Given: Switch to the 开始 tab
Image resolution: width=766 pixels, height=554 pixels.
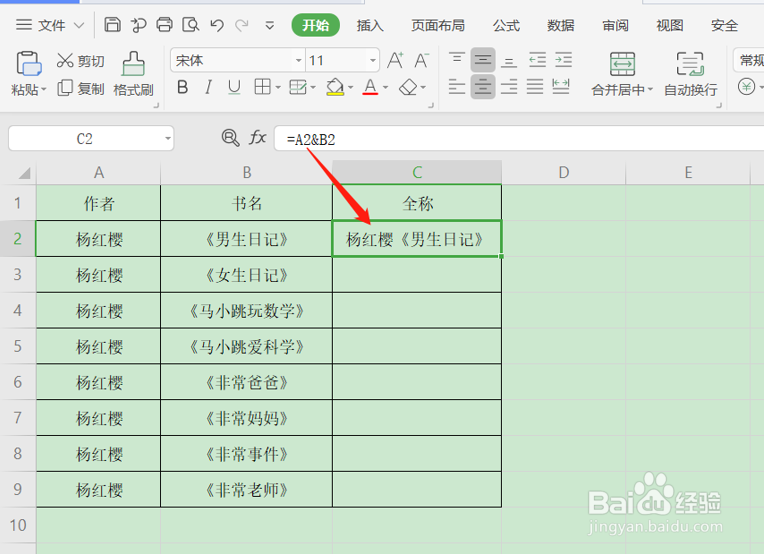Looking at the screenshot, I should click(316, 25).
